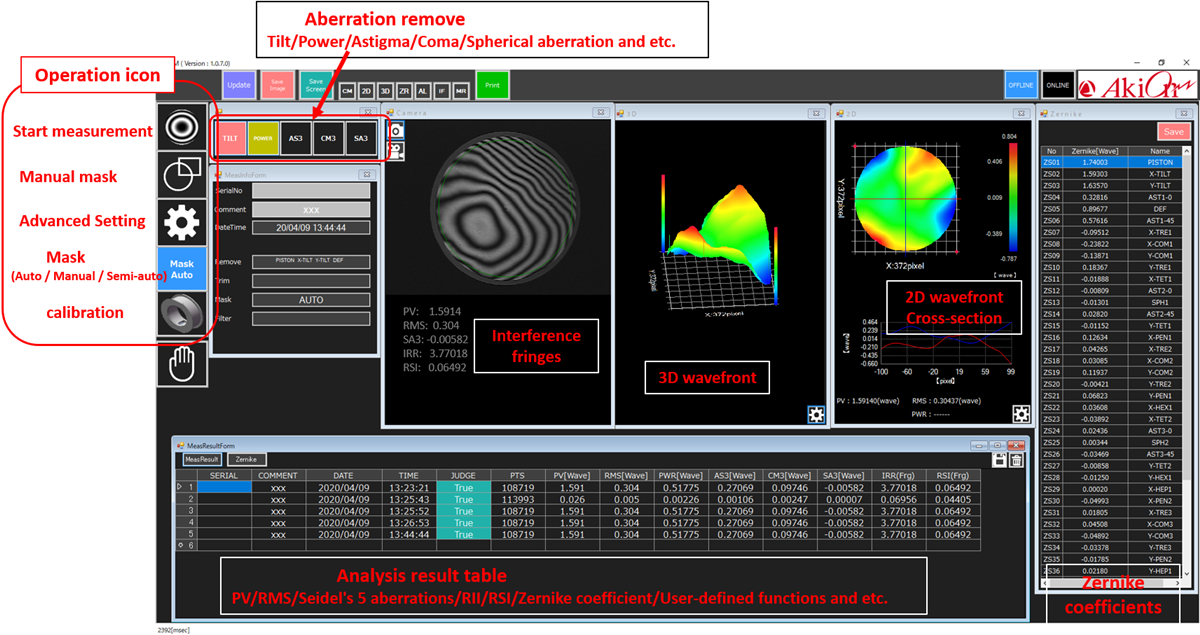Select the video capture icon in Camera panel
This screenshot has width=1200, height=635.
[396, 151]
